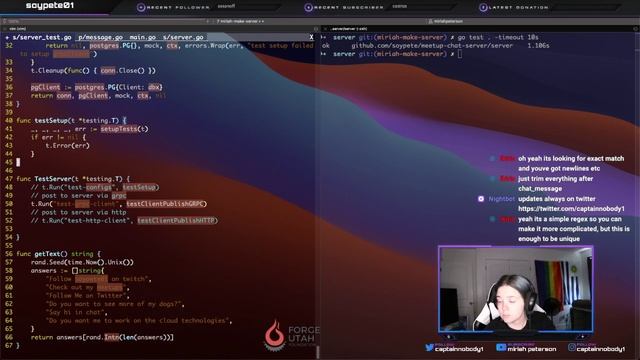Viewport: 640px width, 360px height.
Task: Click 'func TestServer(t *testing.T) {' line
Action: [73, 179]
